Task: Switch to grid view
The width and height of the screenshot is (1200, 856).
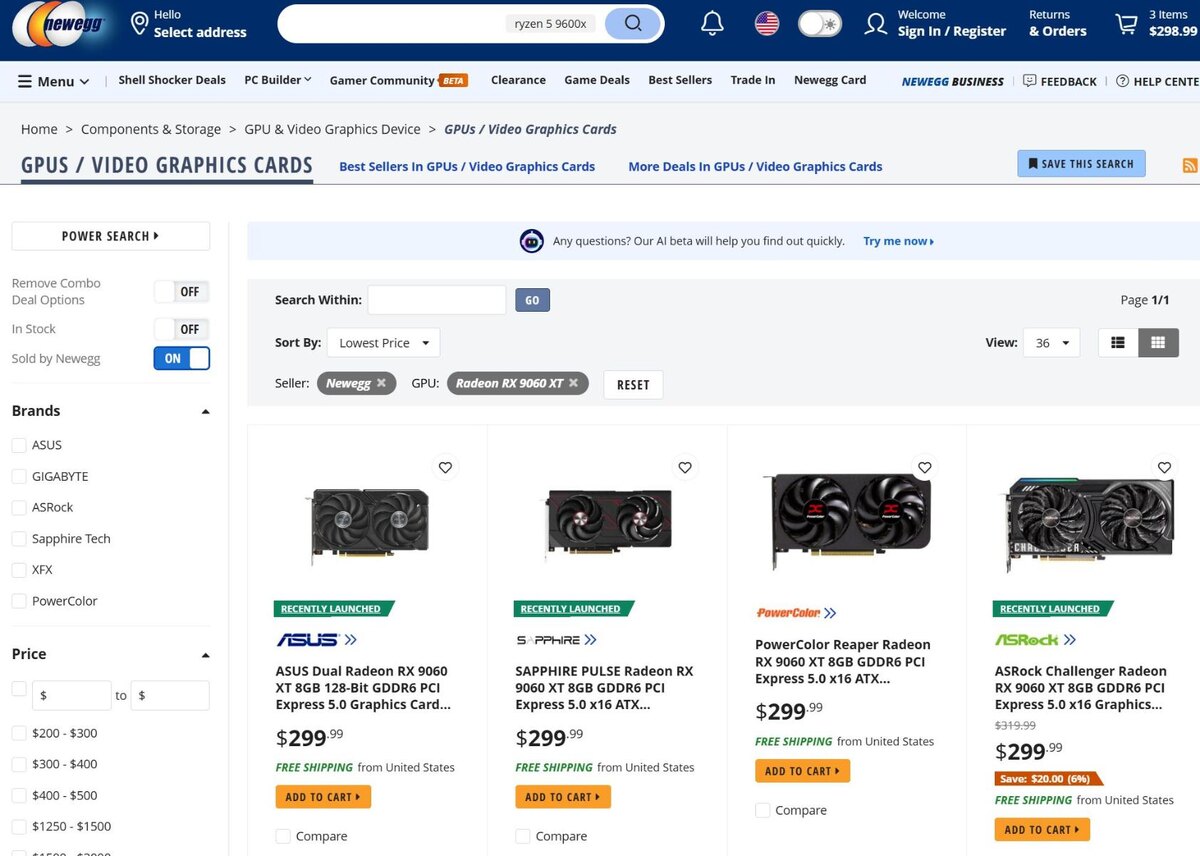Action: [1158, 343]
